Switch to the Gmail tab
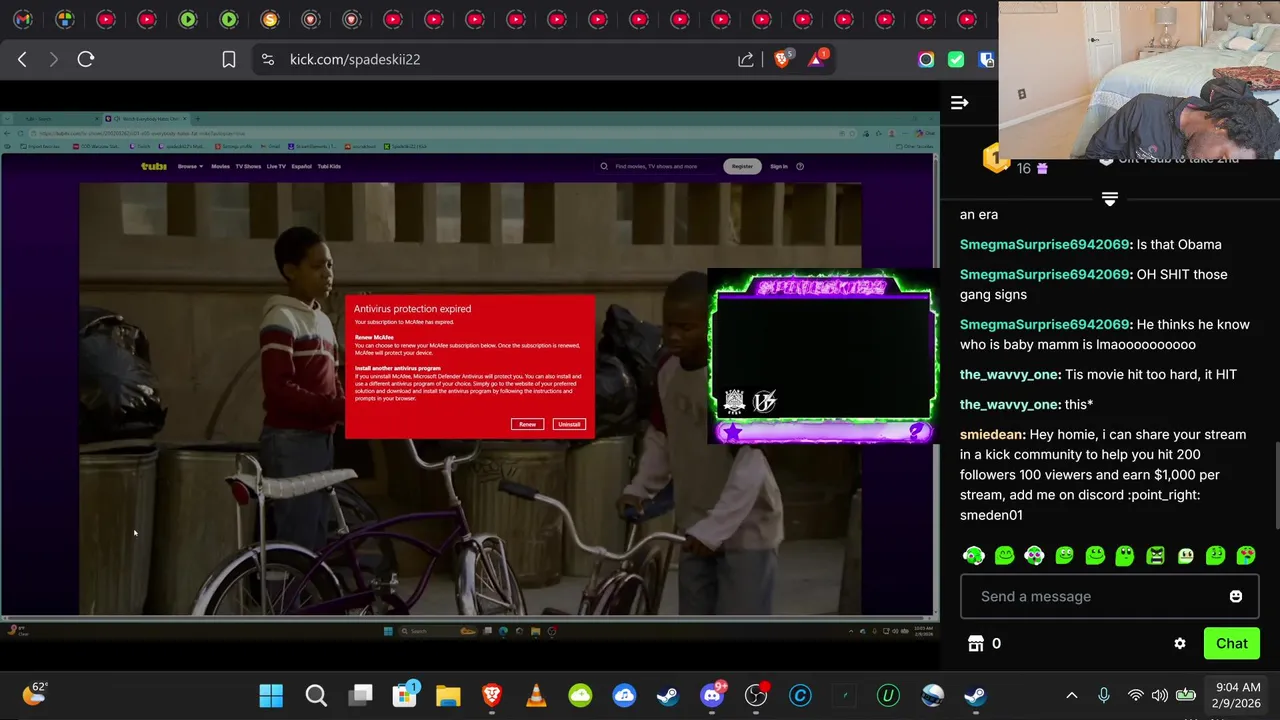 click(23, 19)
